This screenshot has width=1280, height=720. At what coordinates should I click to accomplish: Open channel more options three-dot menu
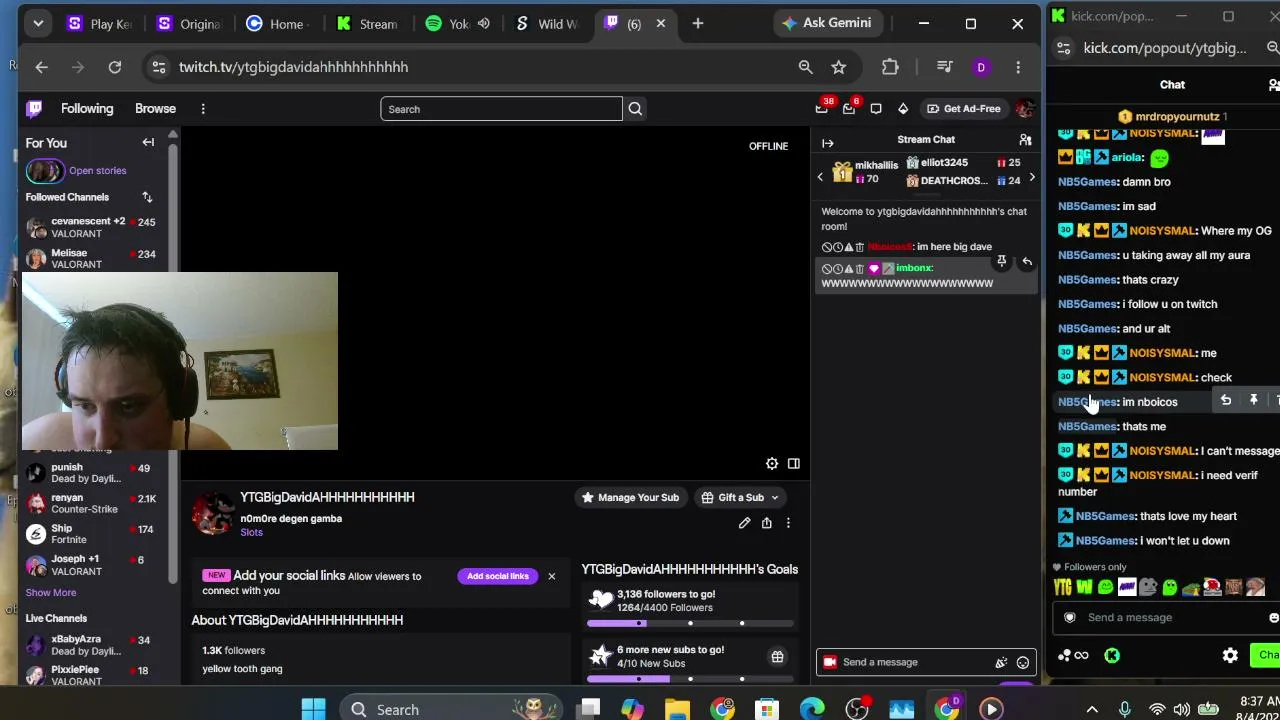pos(788,523)
